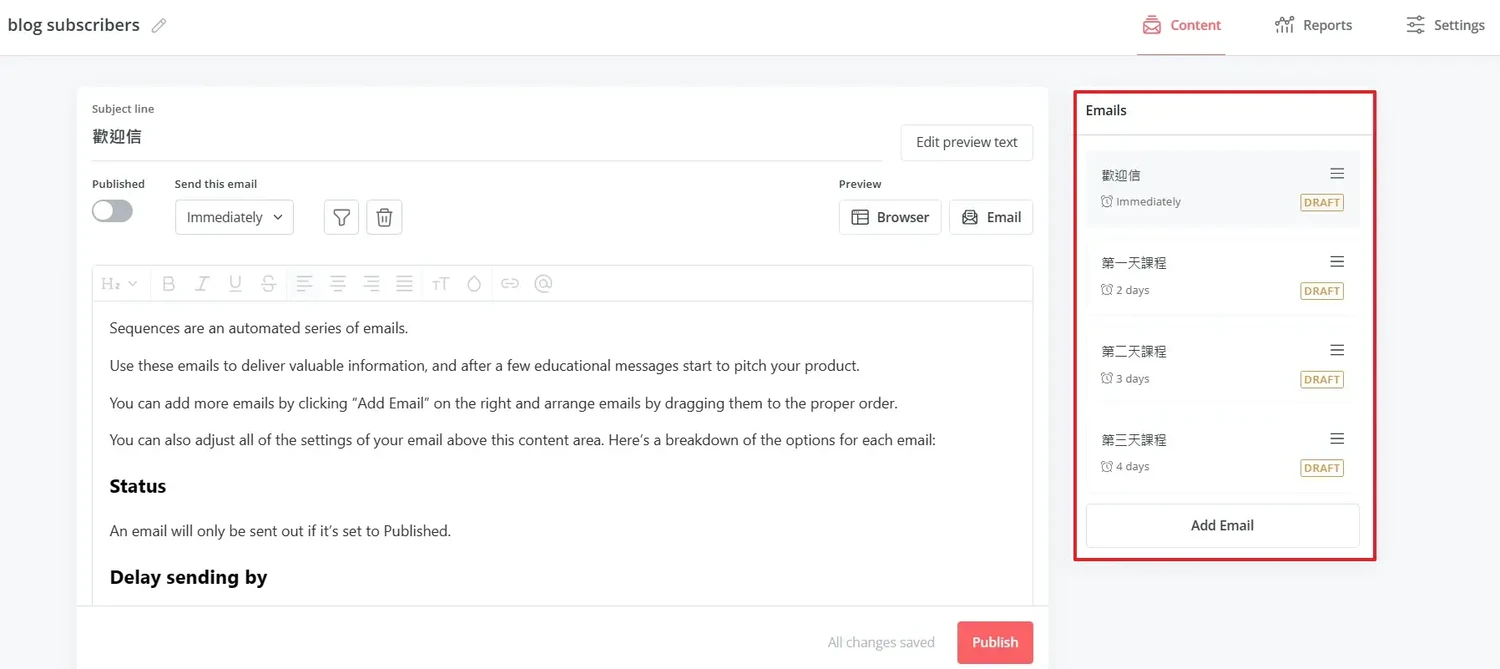Screen dimensions: 1500x669
Task: Click the DRAFT badge on 第二天課程
Action: click(x=1322, y=379)
